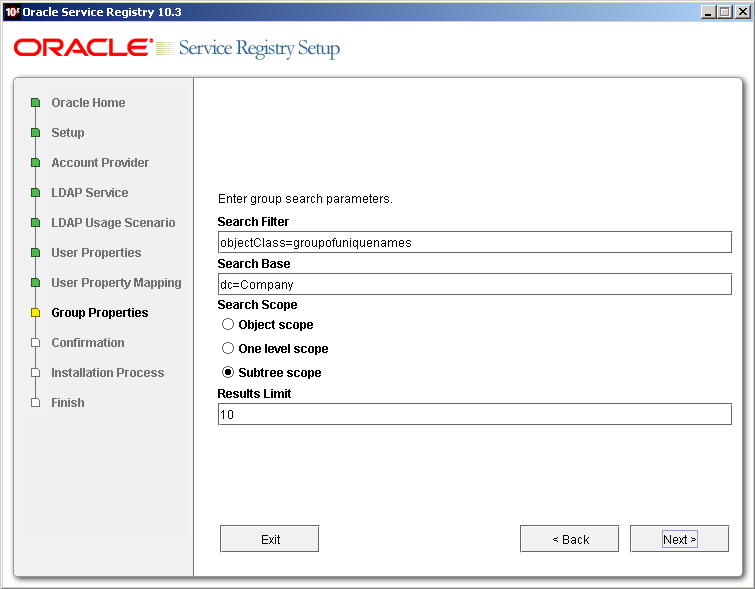755x589 pixels.
Task: Click the Finish step empty marker
Action: (x=36, y=403)
